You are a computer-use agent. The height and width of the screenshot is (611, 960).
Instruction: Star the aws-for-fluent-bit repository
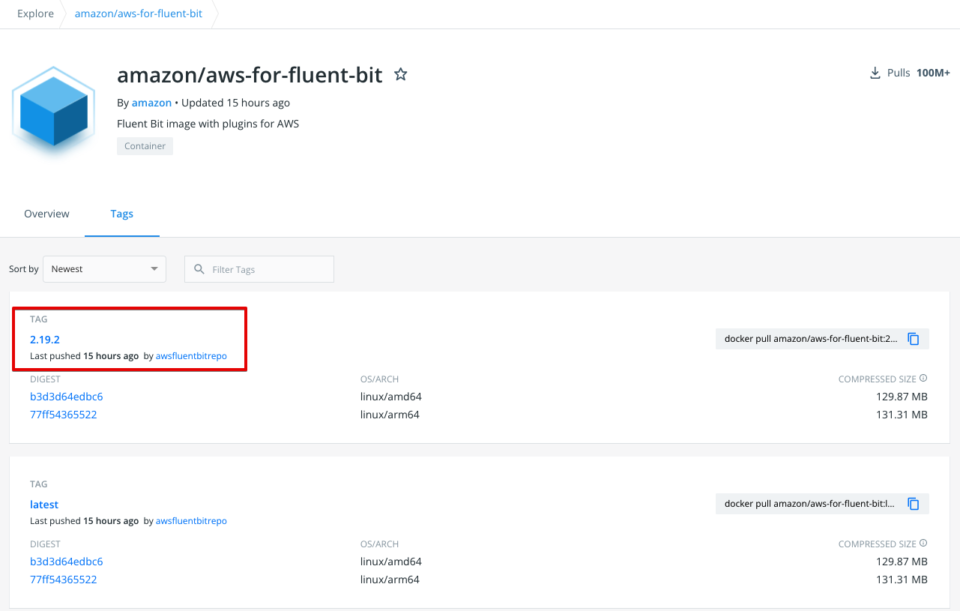coord(400,74)
